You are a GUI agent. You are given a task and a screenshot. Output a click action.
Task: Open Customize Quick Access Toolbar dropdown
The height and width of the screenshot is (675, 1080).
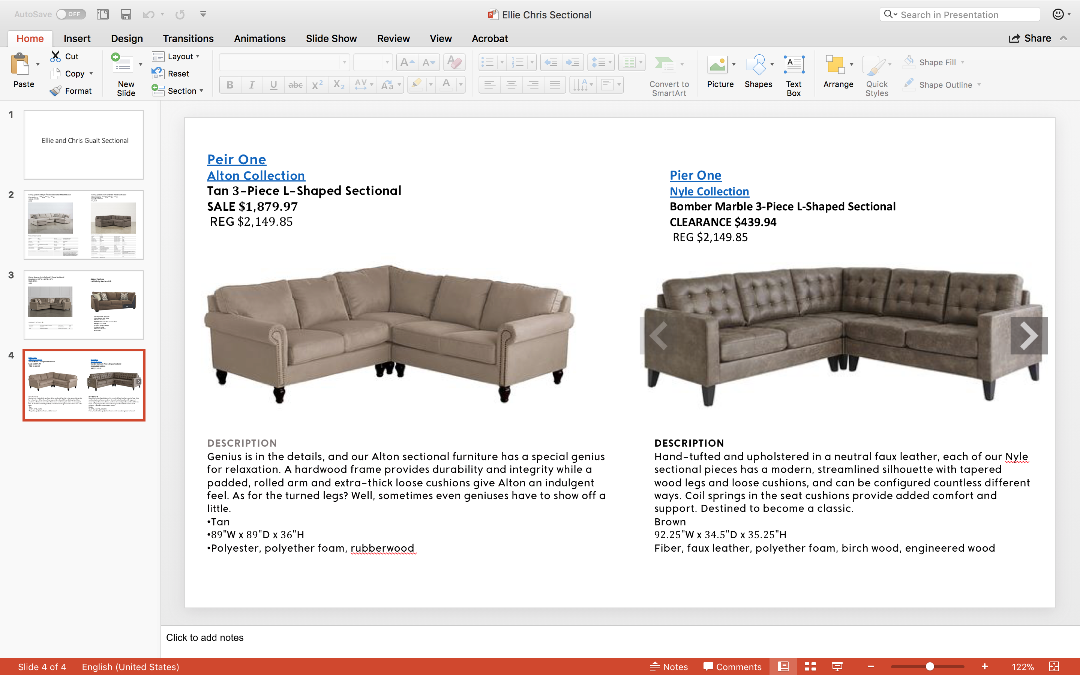click(203, 14)
